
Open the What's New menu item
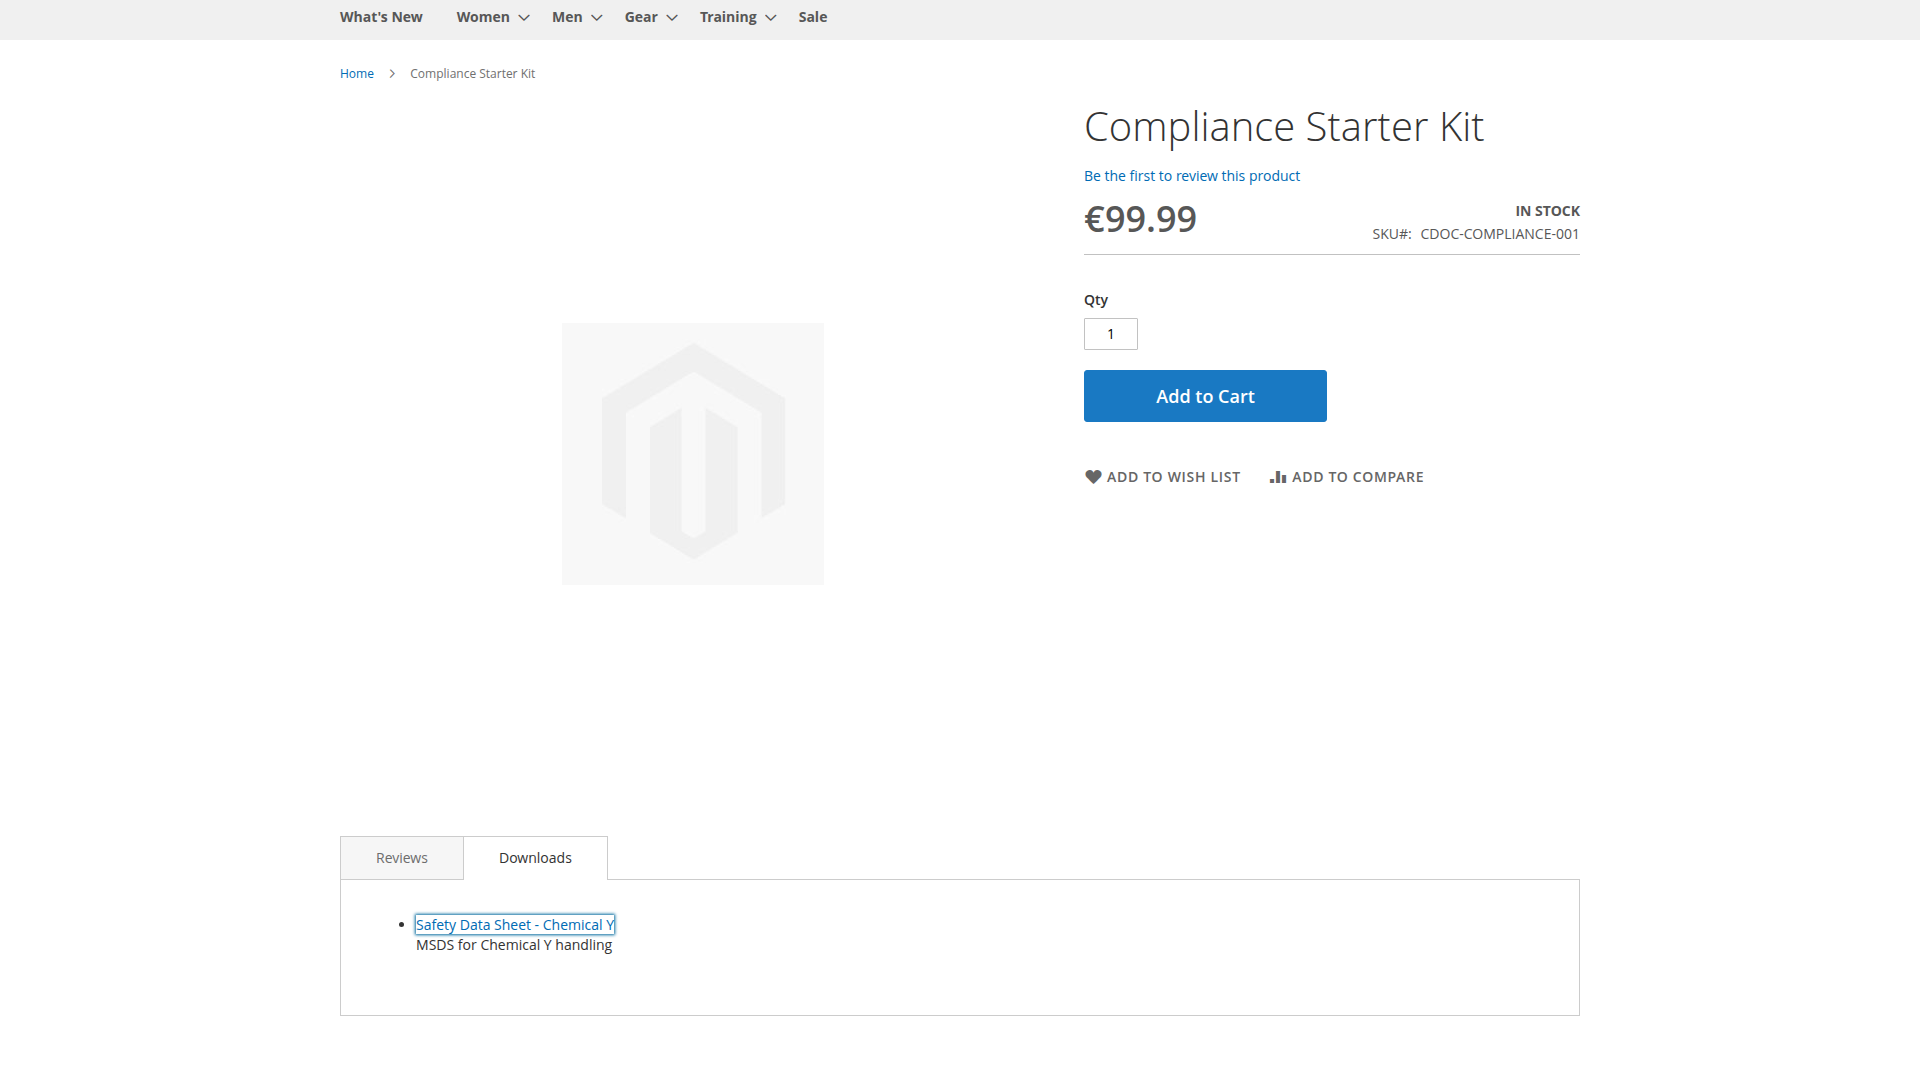[x=381, y=17]
